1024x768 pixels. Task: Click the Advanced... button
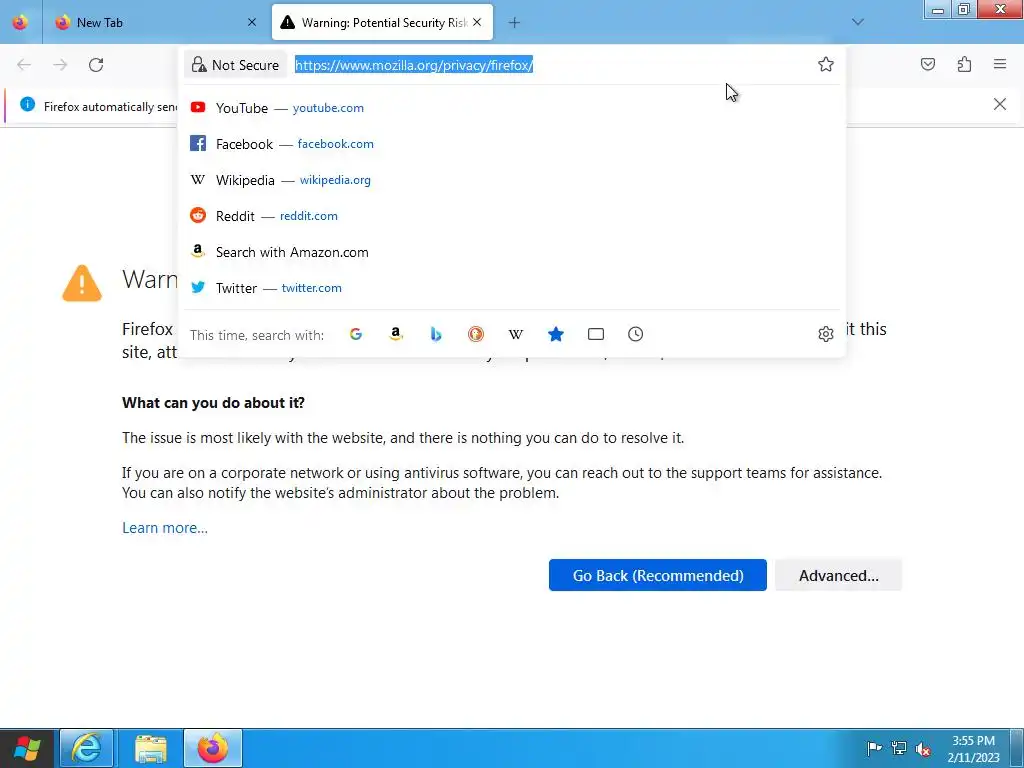(x=839, y=575)
